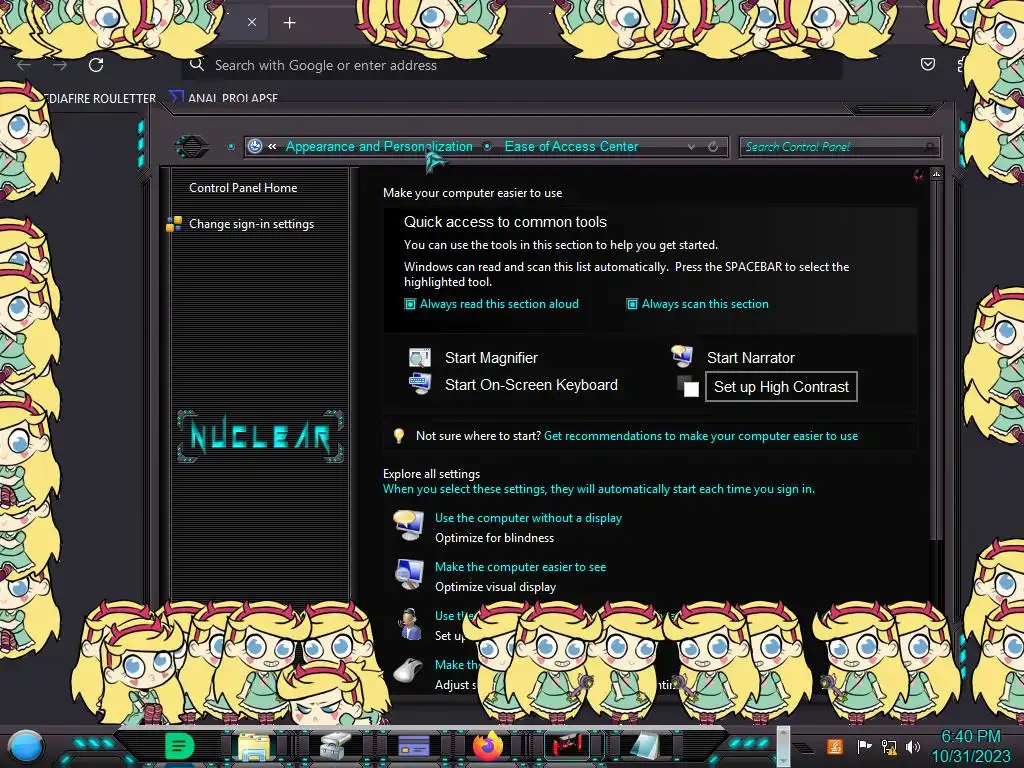
Task: Click the Start orb on the taskbar
Action: coord(26,746)
